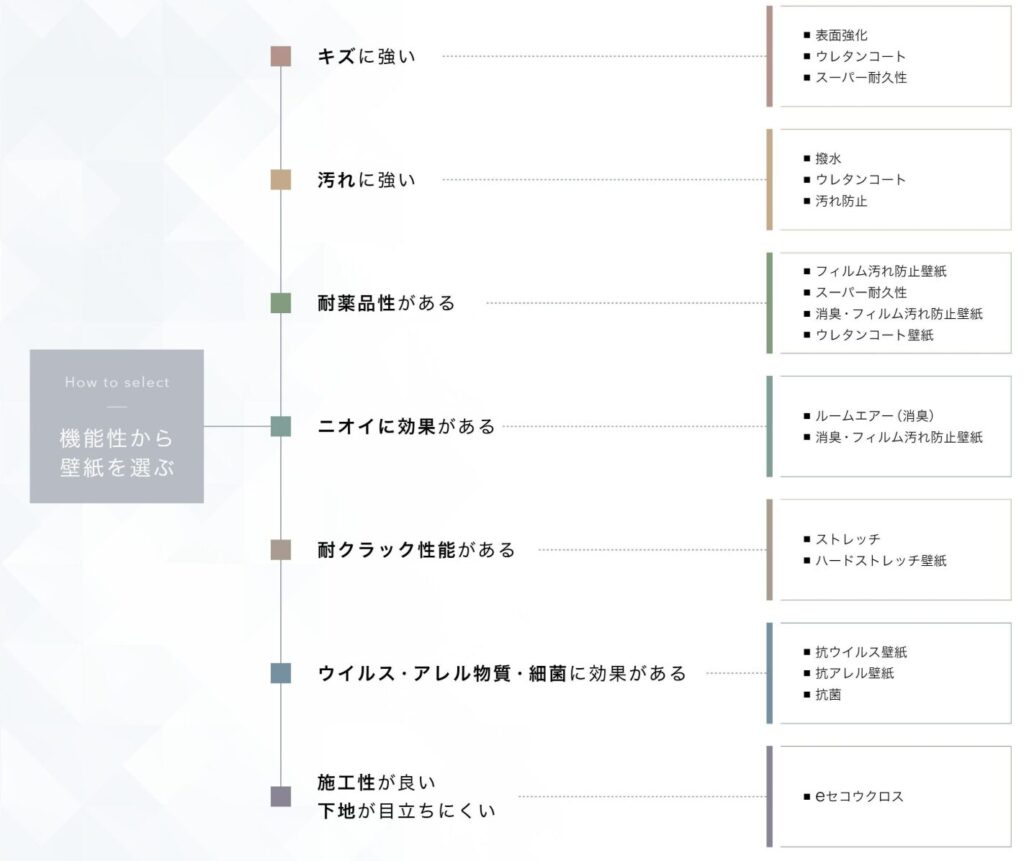Image resolution: width=1024 pixels, height=861 pixels.
Task: Click the tan square beside 汚れに強い
Action: [281, 180]
